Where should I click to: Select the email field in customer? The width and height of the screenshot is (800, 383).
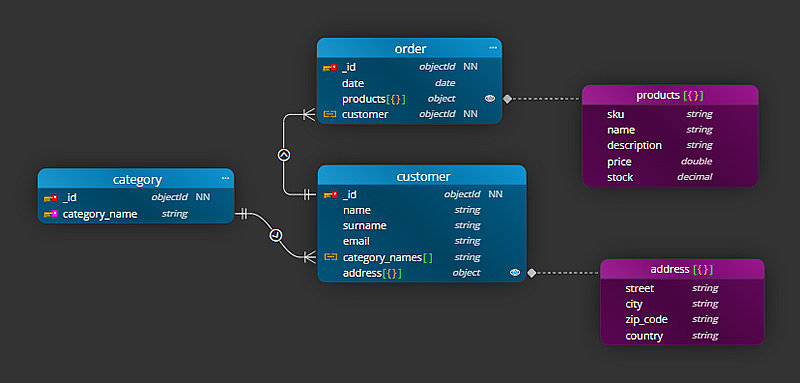(422, 241)
